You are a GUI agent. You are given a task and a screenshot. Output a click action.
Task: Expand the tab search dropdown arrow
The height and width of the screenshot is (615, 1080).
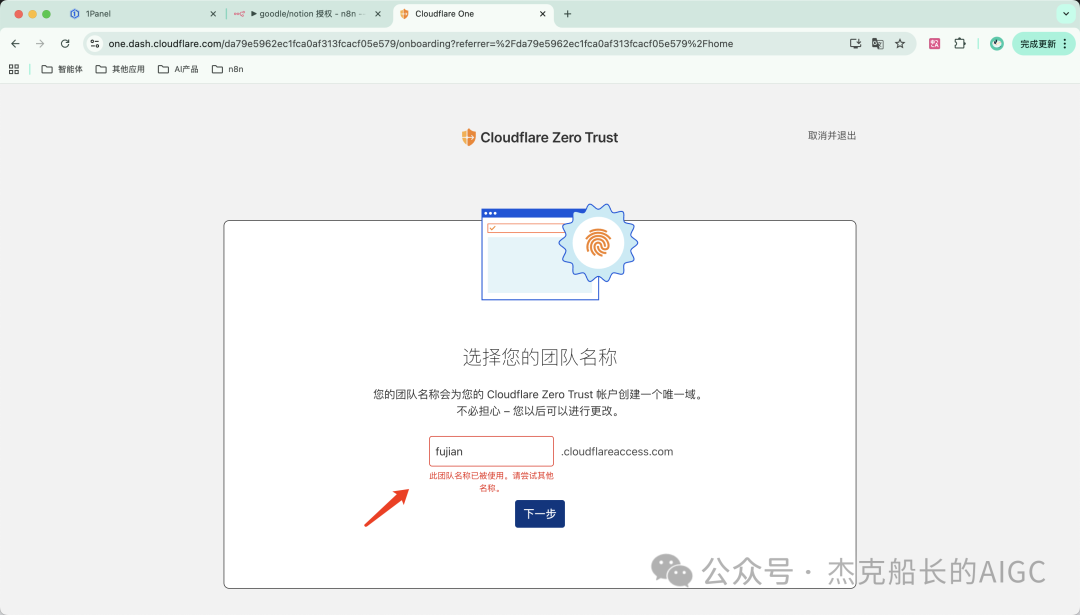point(1066,14)
